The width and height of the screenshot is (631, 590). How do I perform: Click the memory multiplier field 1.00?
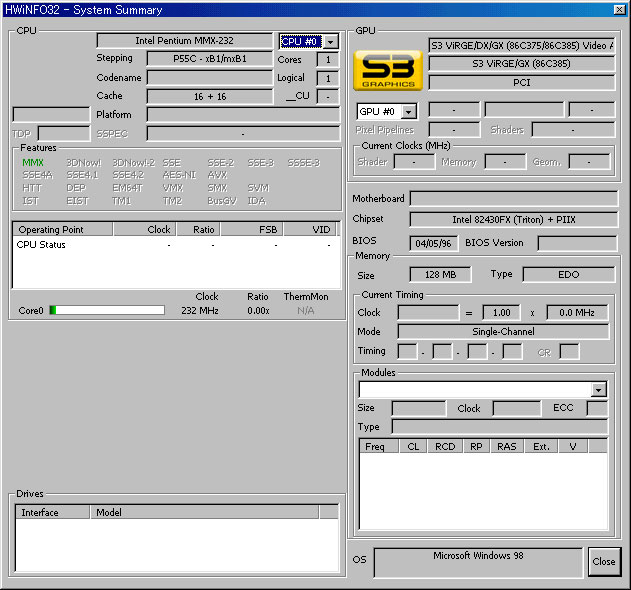click(501, 313)
